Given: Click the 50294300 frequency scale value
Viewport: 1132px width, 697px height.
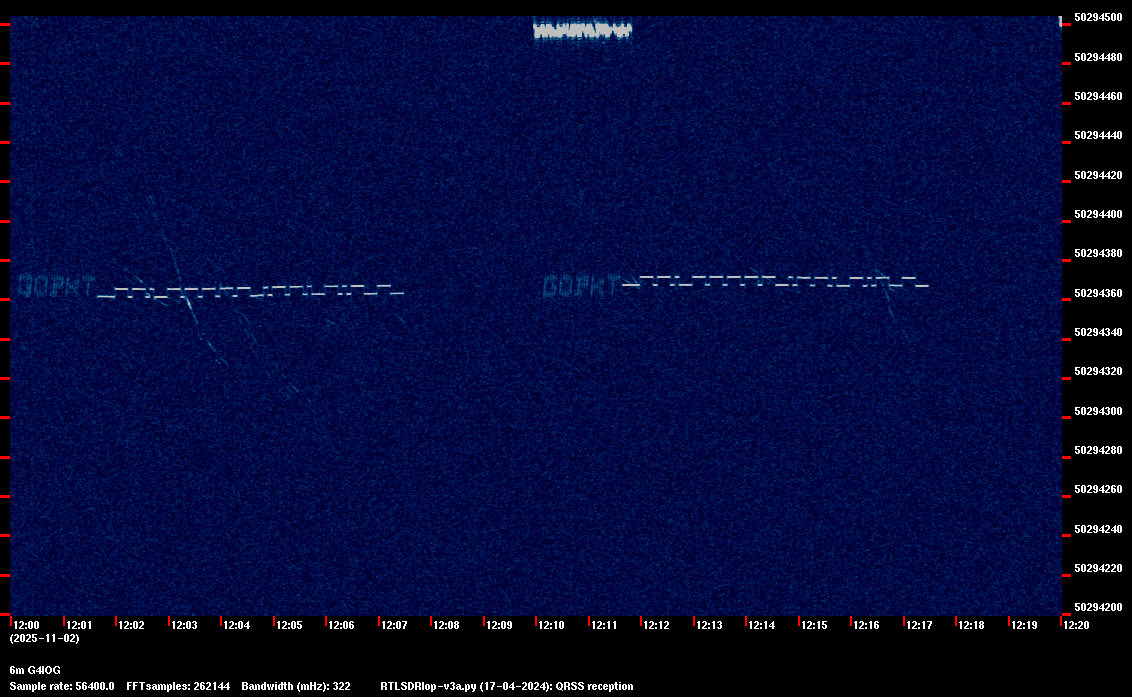Looking at the screenshot, I should 1097,411.
